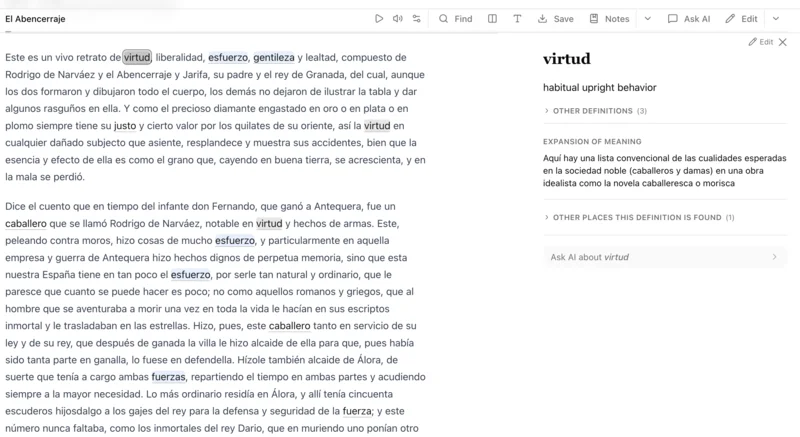Click the play audio icon

tap(379, 19)
